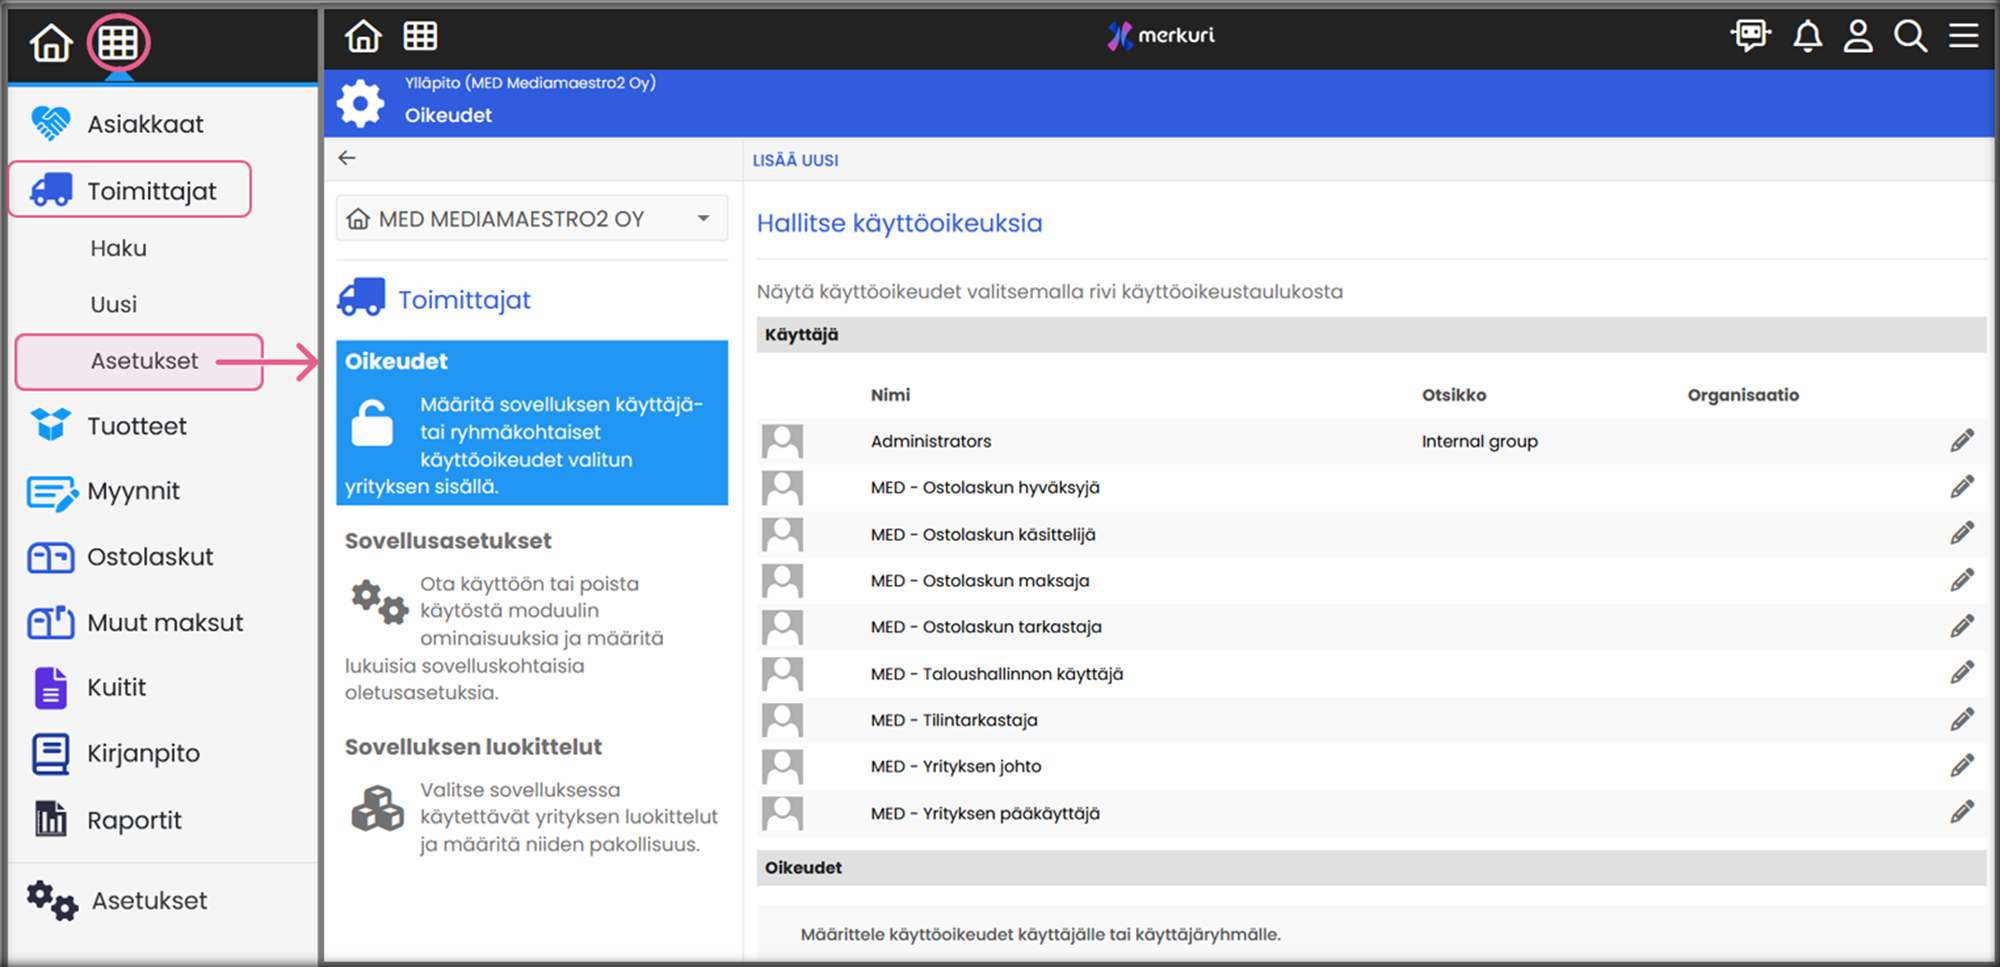
Task: Click the LISÄÄ UUSI link
Action: pos(795,160)
